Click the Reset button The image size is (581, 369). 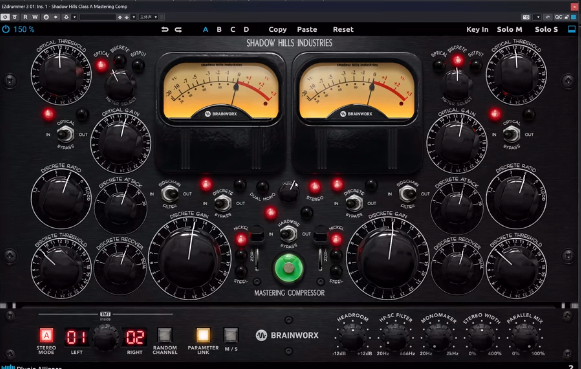[x=343, y=30]
